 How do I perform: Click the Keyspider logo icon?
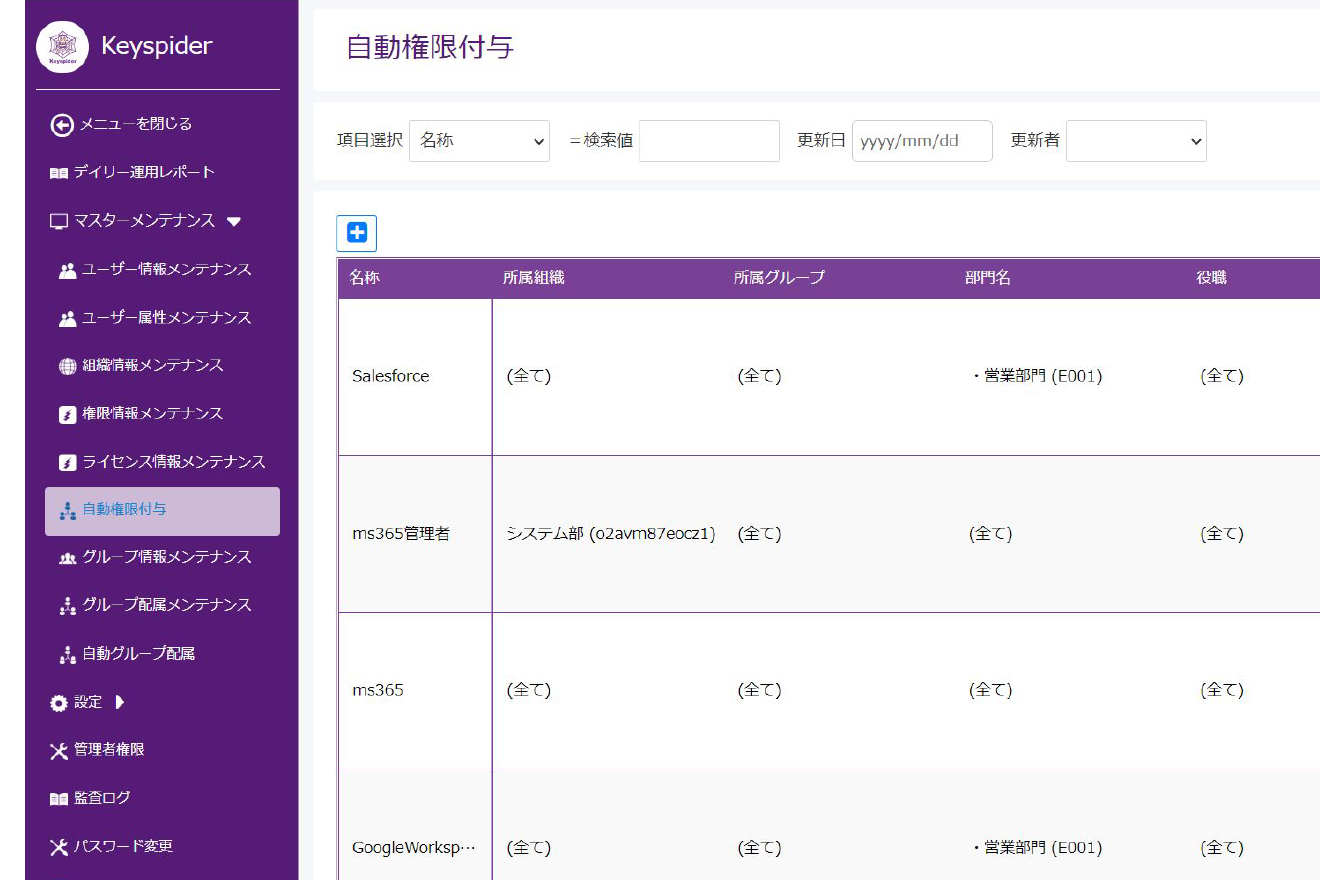[x=62, y=46]
